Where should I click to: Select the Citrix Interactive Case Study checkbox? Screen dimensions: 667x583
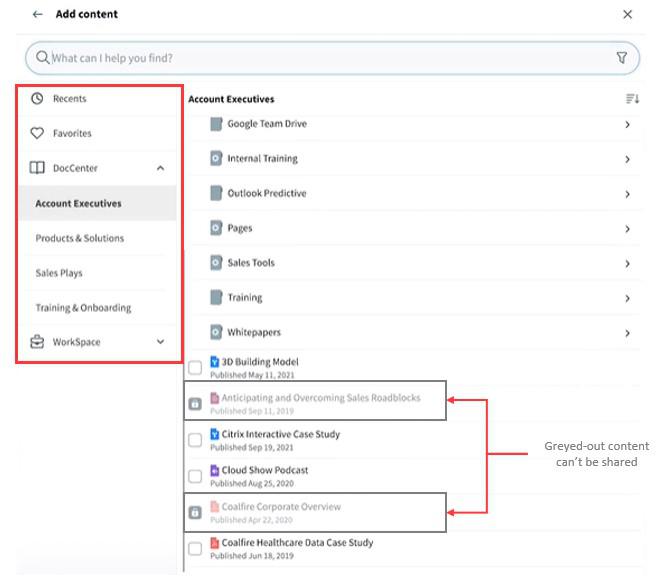195,440
